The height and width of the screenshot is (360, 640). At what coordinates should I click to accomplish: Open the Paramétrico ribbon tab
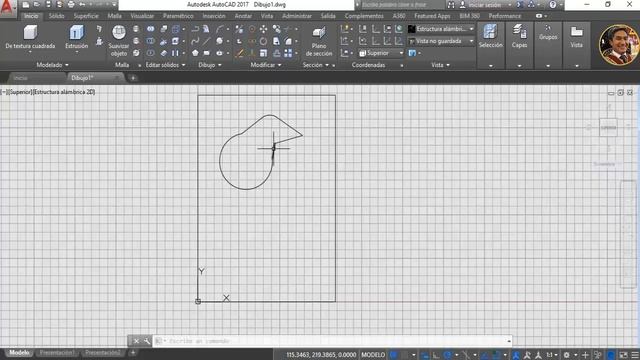coord(178,16)
